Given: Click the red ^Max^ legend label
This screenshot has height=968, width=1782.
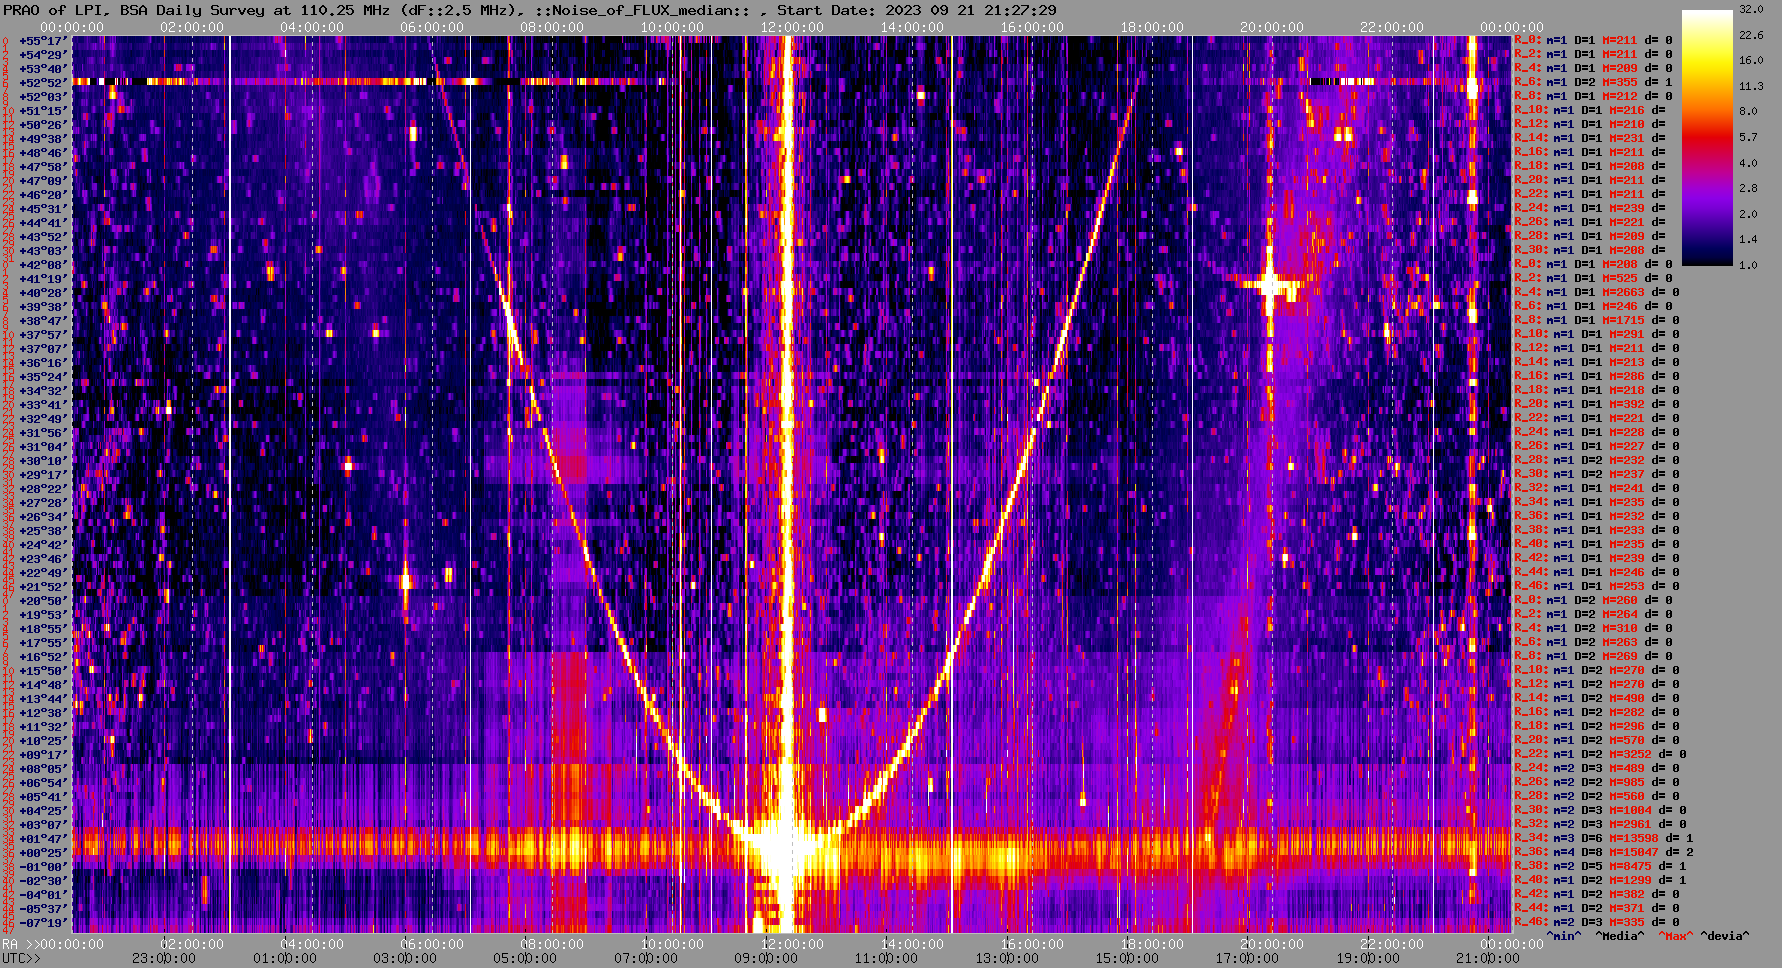Looking at the screenshot, I should click(x=1676, y=936).
